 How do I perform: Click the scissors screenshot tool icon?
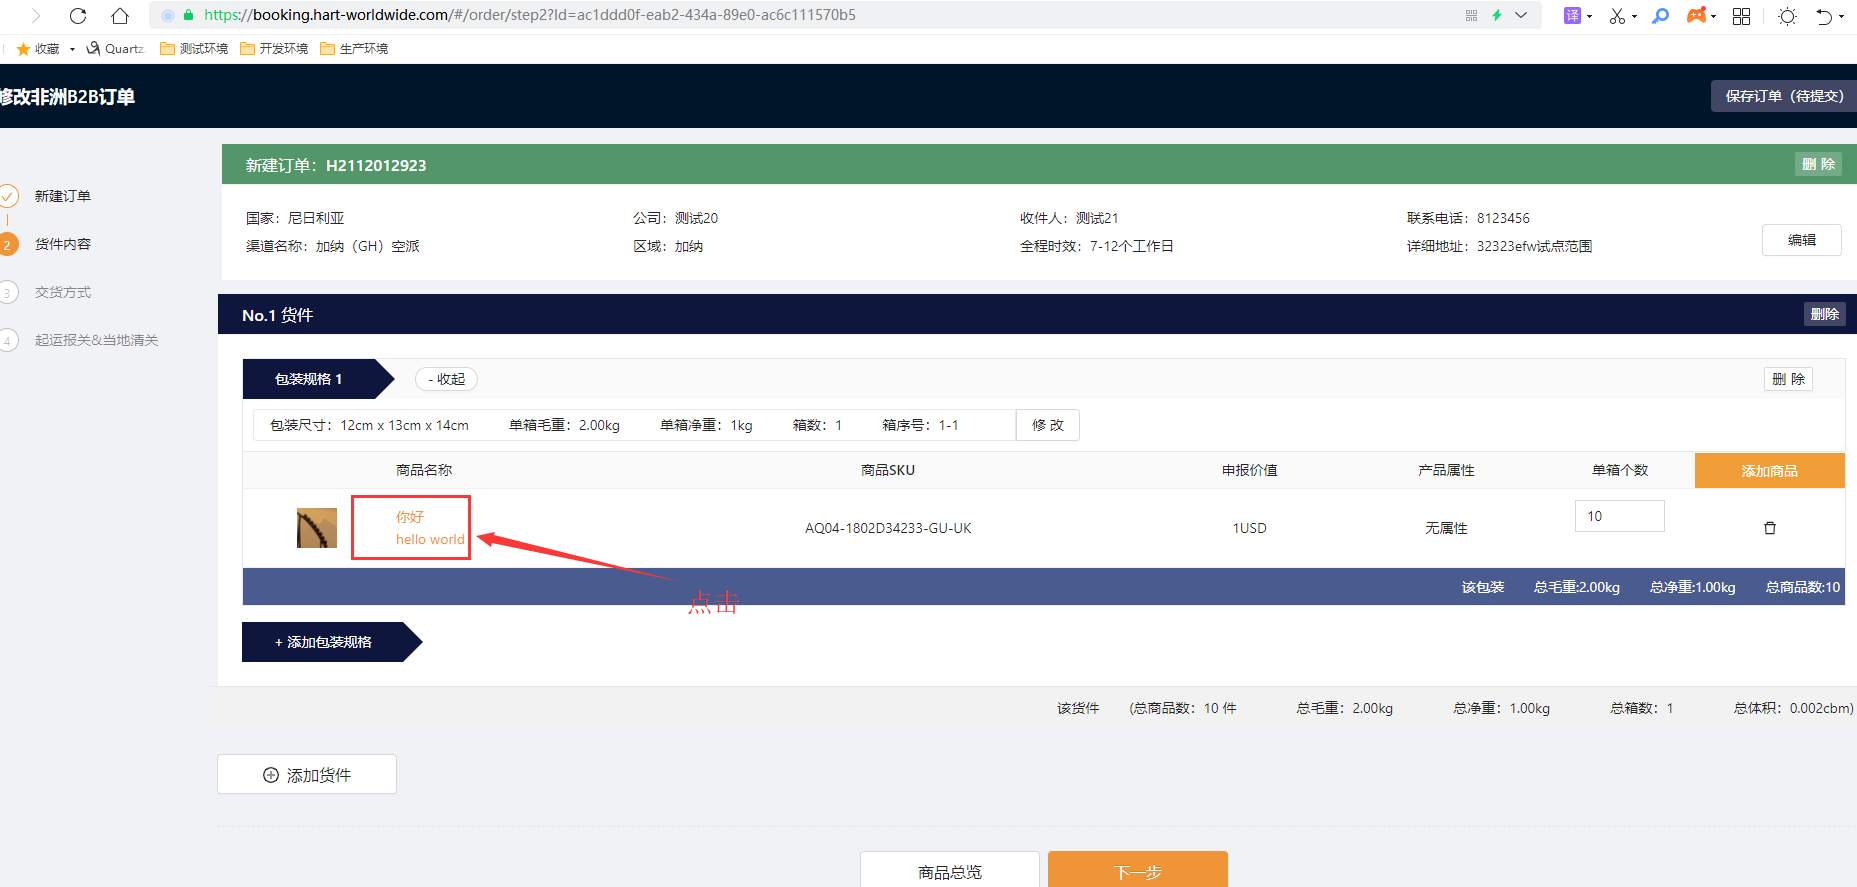(1616, 16)
